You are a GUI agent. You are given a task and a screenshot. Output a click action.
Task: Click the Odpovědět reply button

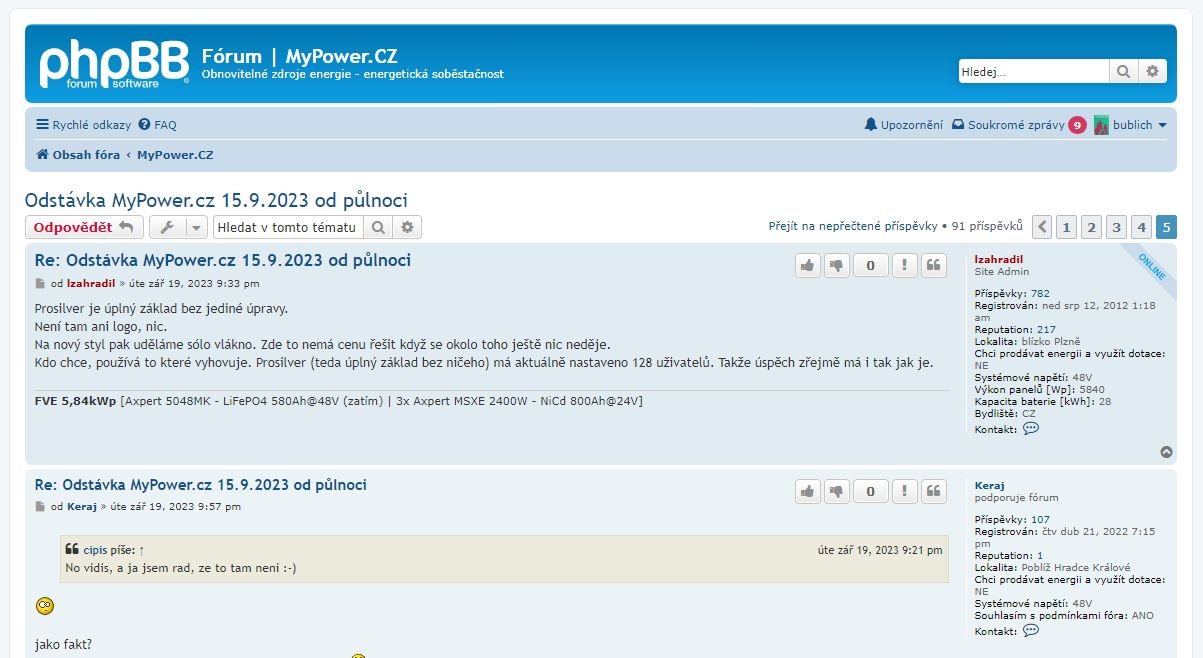tap(84, 227)
